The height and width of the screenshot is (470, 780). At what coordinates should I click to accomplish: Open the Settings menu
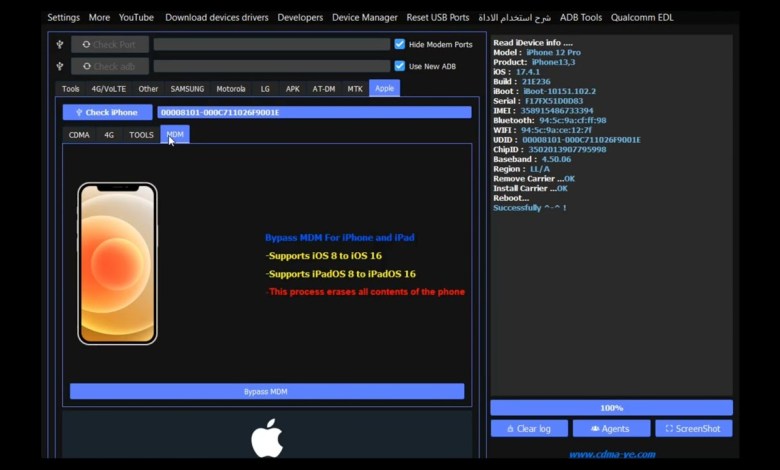coord(64,18)
